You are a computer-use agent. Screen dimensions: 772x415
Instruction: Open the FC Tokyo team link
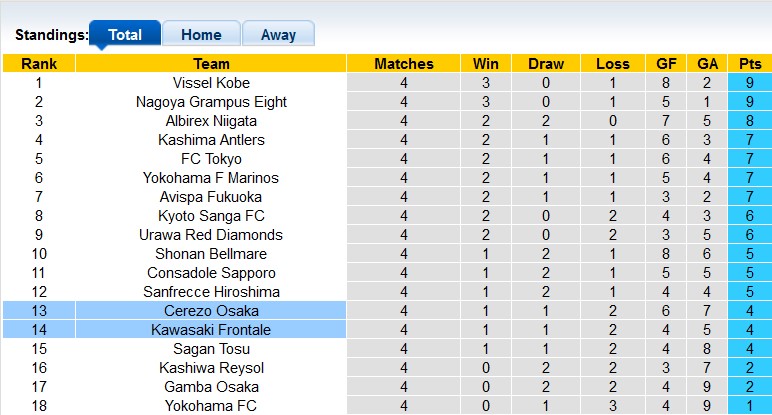211,159
